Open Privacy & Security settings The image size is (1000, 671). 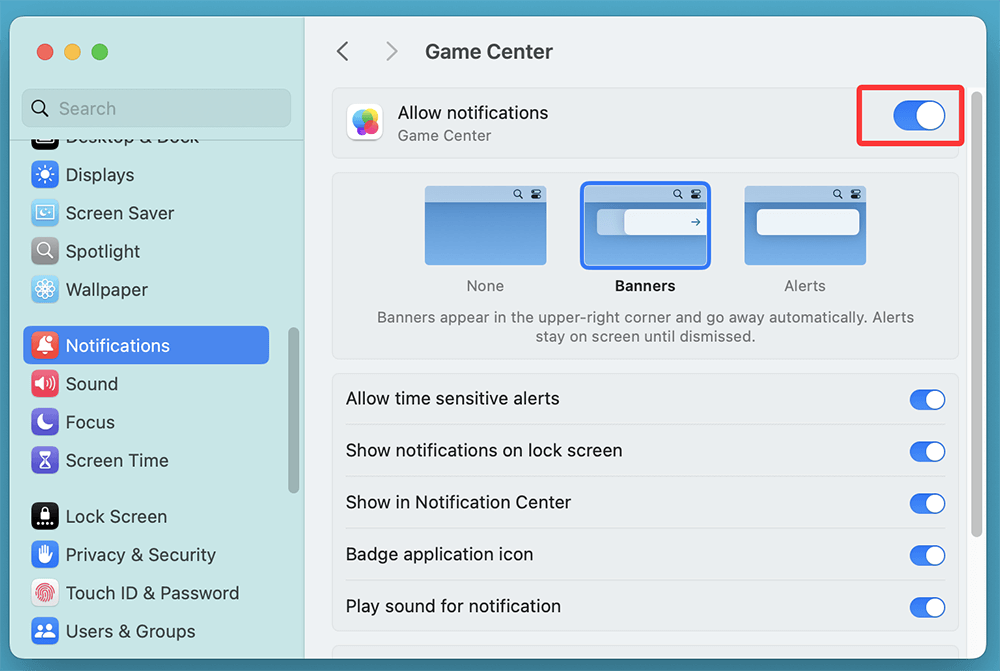pyautogui.click(x=44, y=555)
